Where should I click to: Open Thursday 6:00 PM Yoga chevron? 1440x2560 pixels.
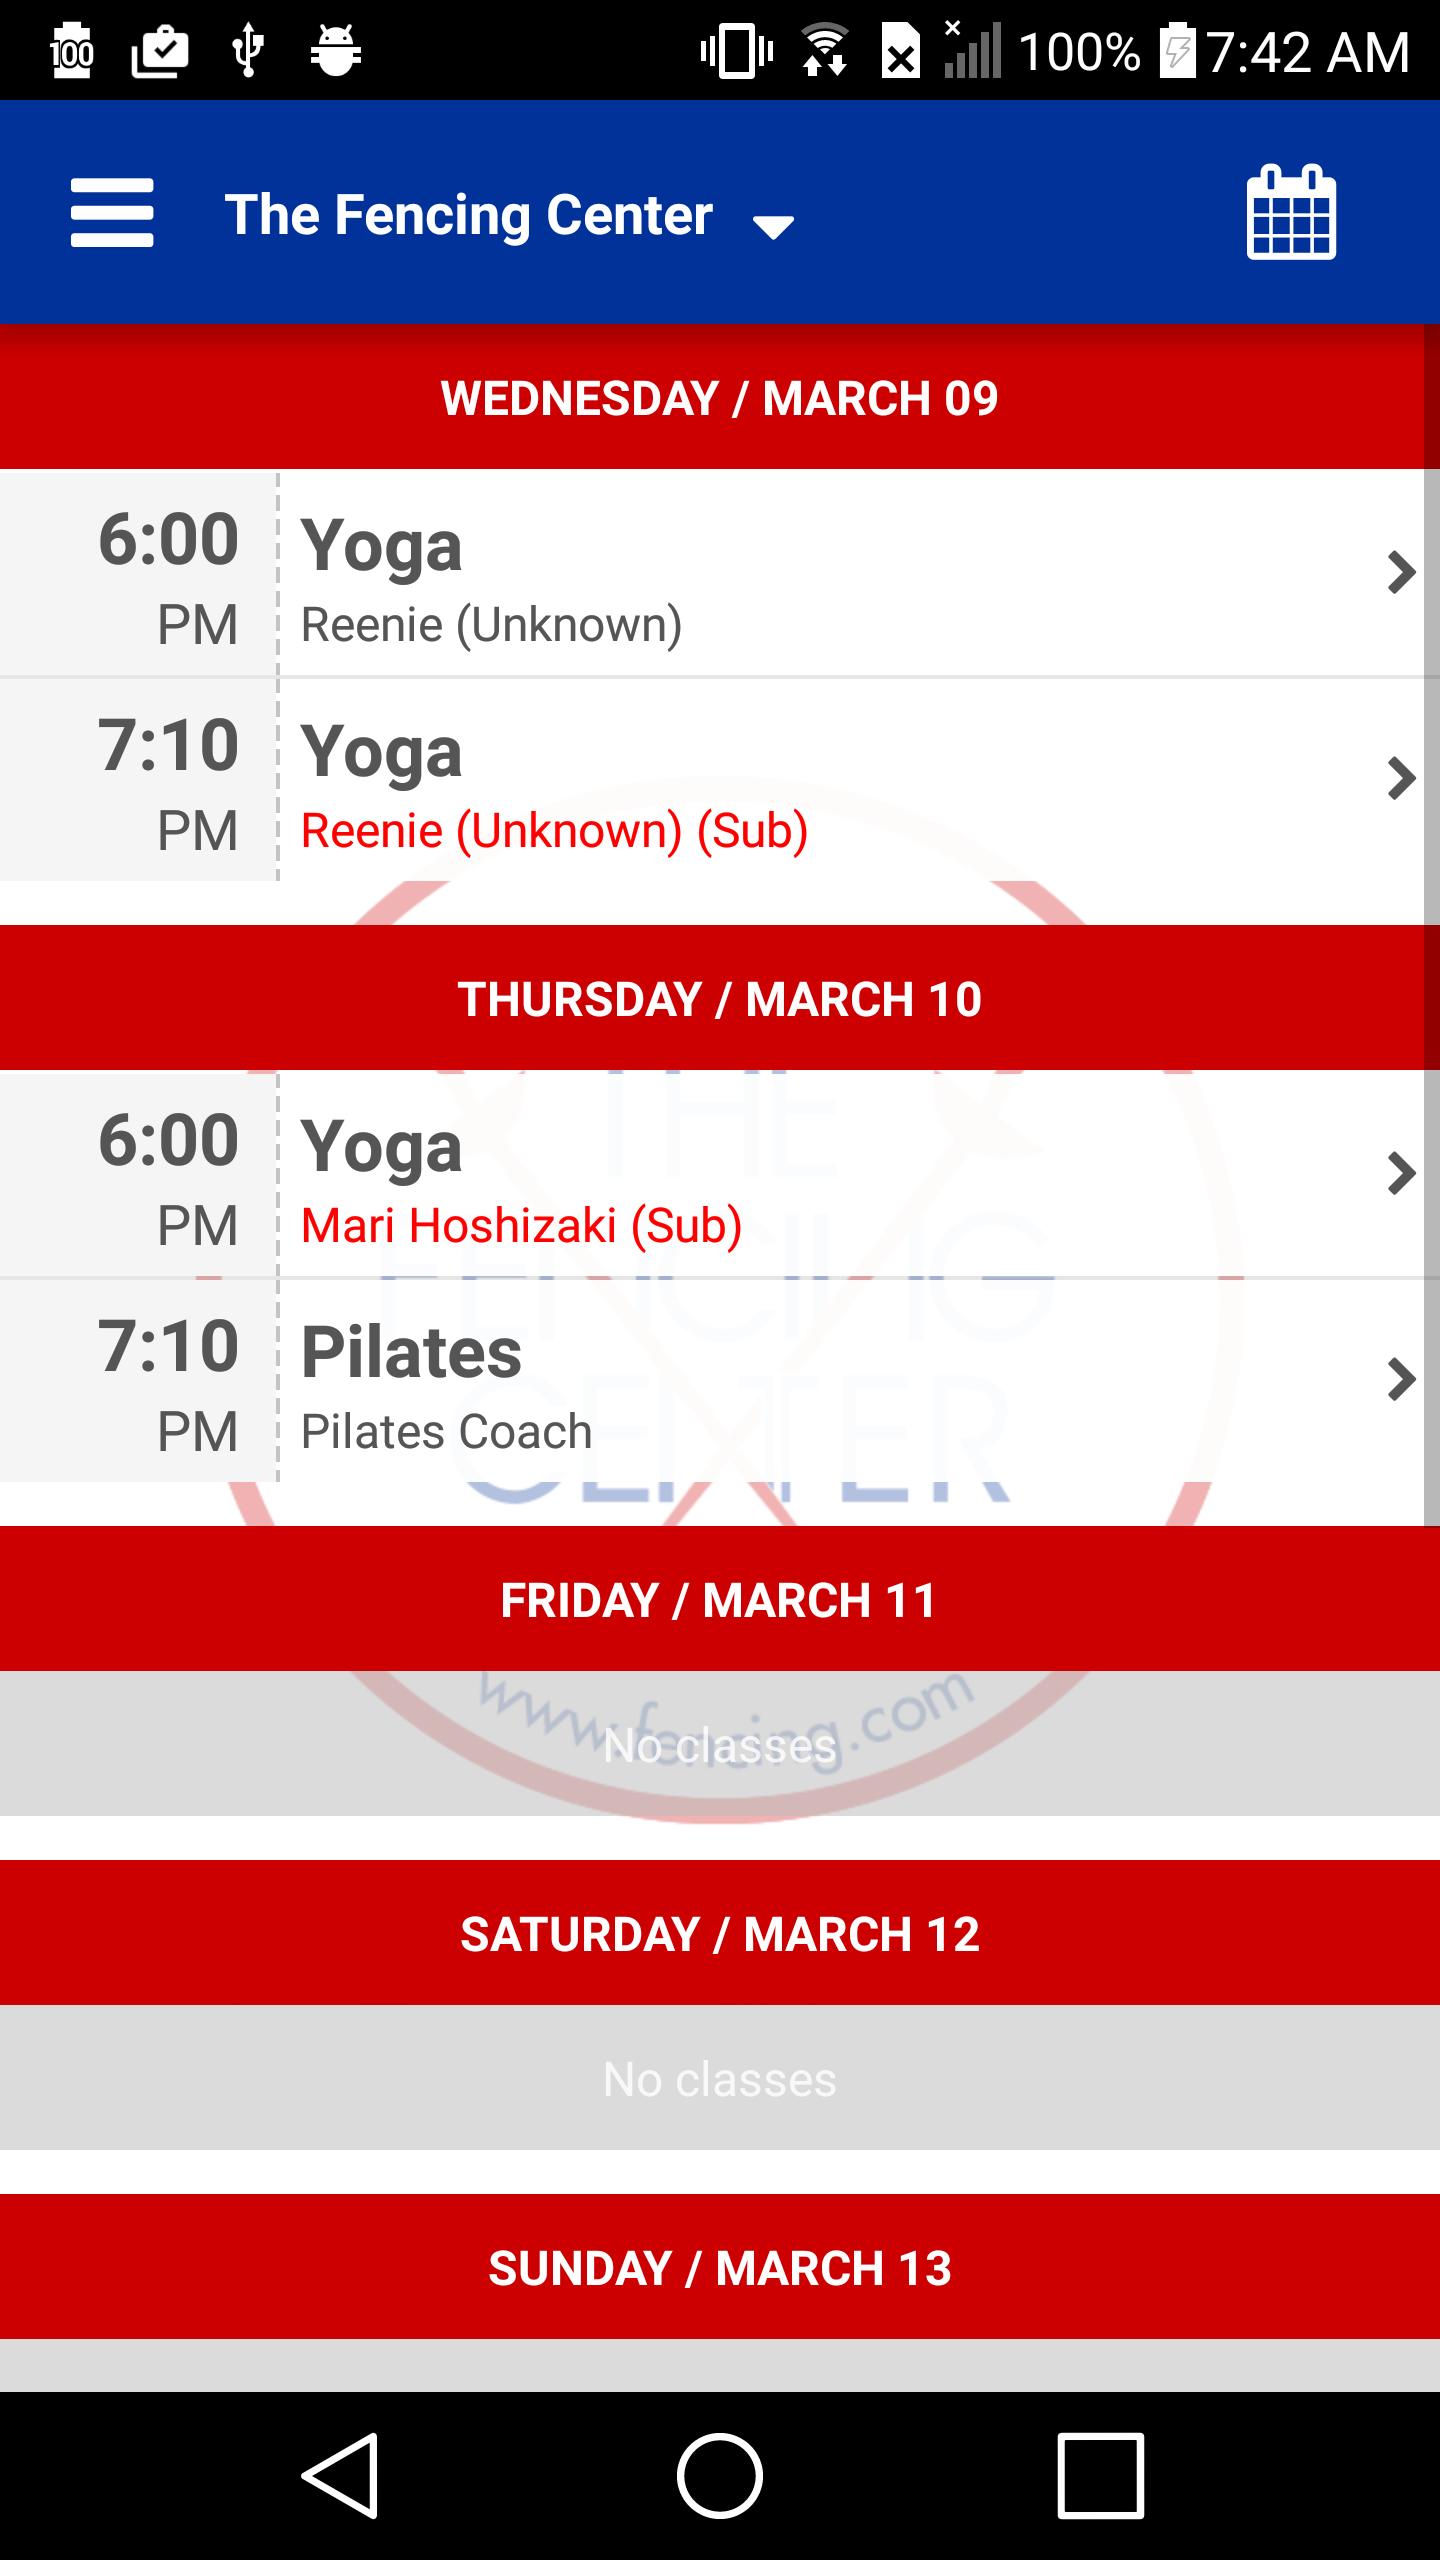(x=1401, y=1174)
